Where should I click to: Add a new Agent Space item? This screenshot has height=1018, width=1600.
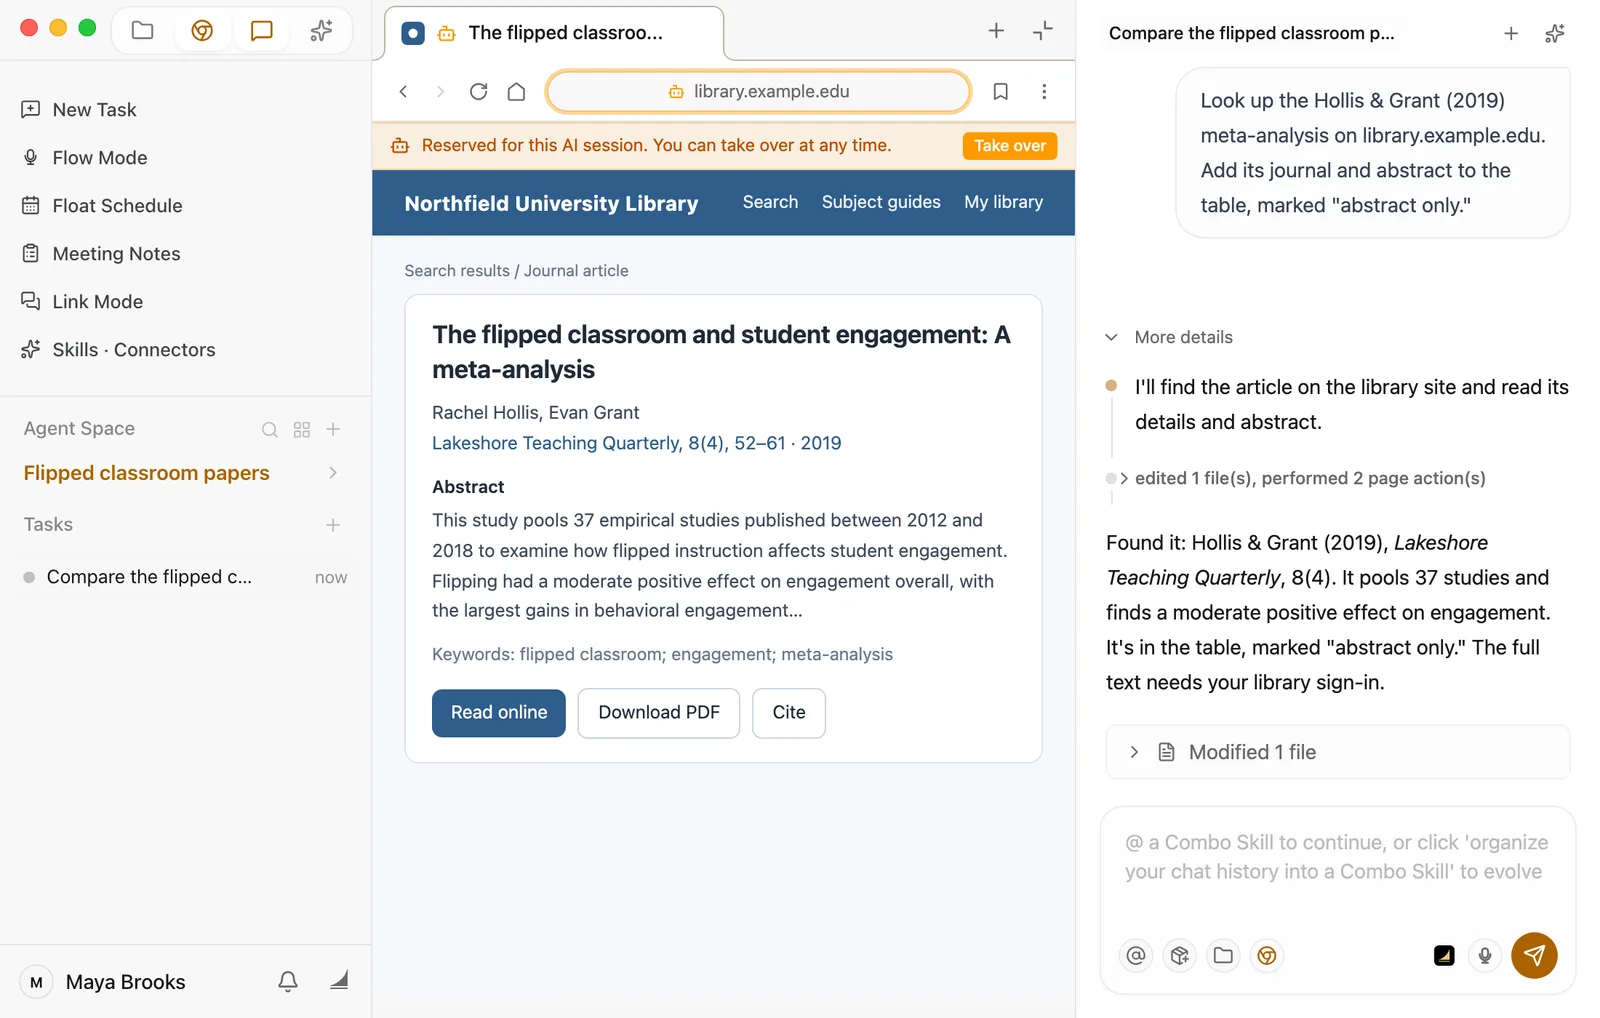334,429
